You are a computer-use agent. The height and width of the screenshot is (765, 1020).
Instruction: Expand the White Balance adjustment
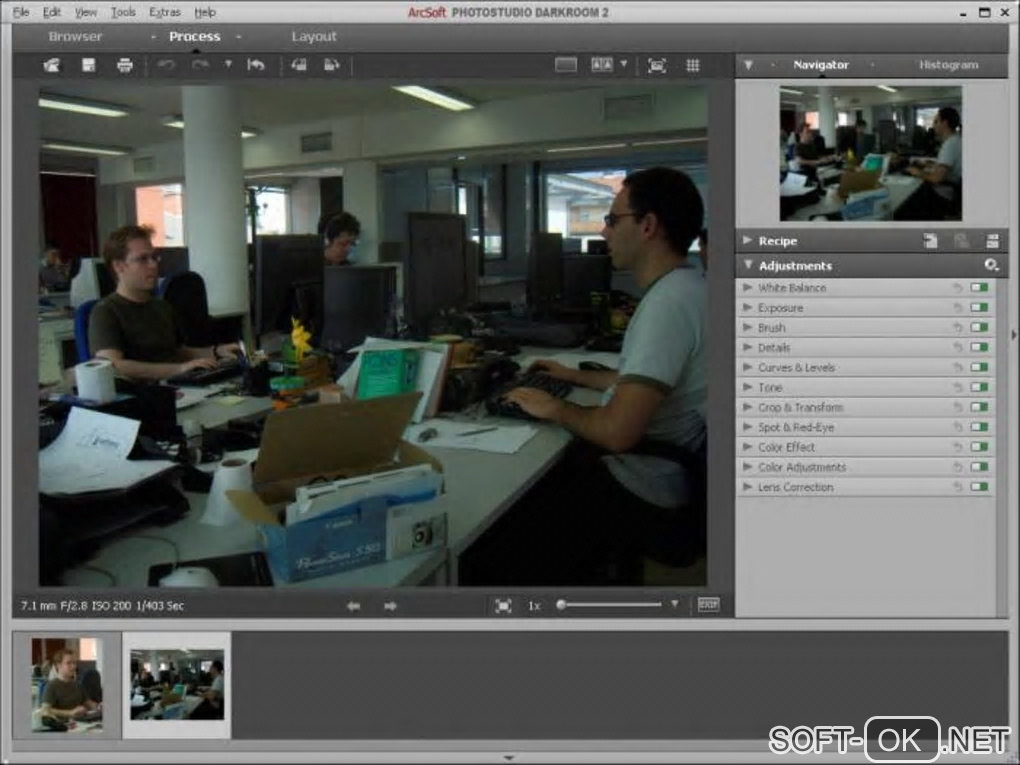[x=747, y=288]
